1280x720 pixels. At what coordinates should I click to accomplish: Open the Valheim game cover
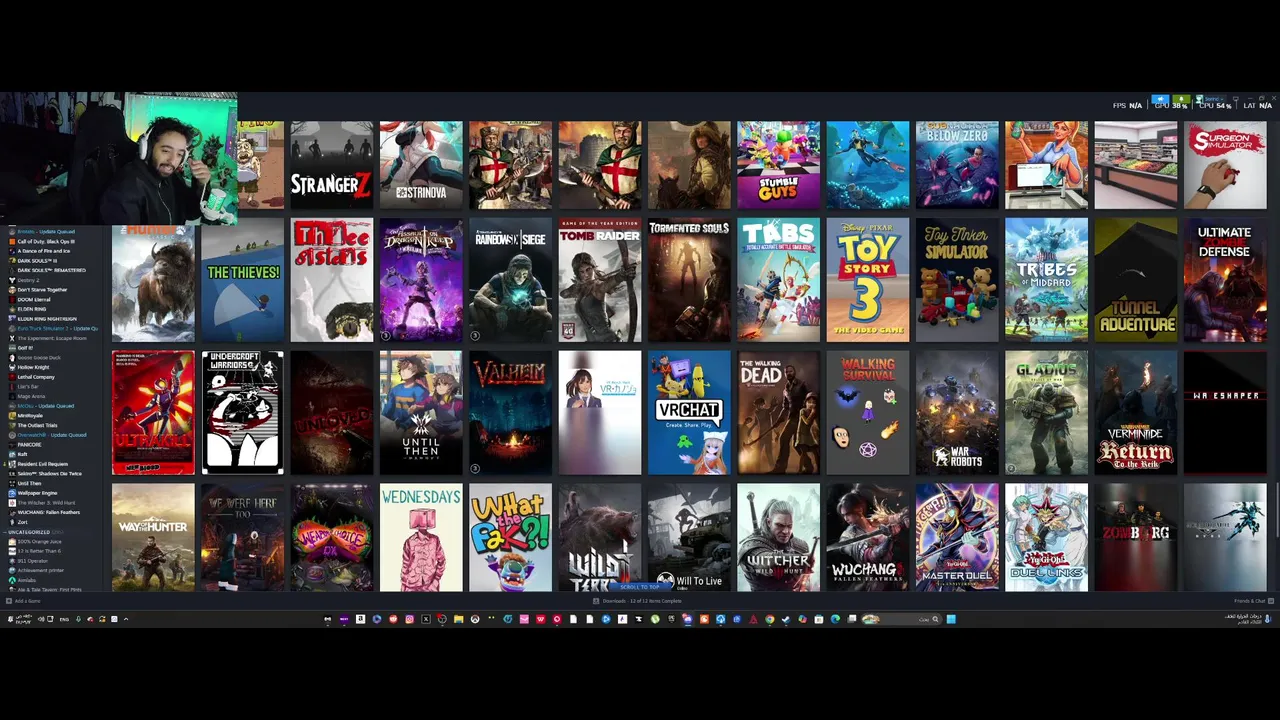(510, 412)
